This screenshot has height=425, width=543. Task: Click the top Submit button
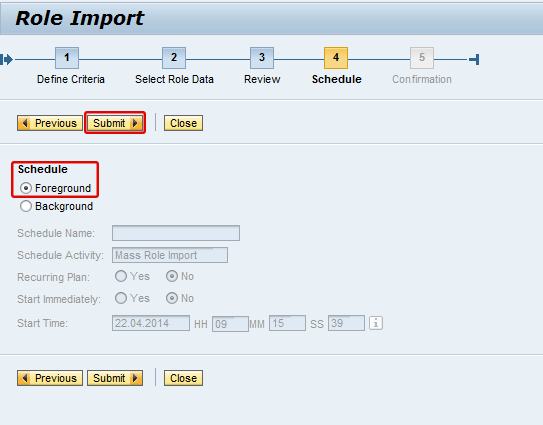click(x=115, y=123)
